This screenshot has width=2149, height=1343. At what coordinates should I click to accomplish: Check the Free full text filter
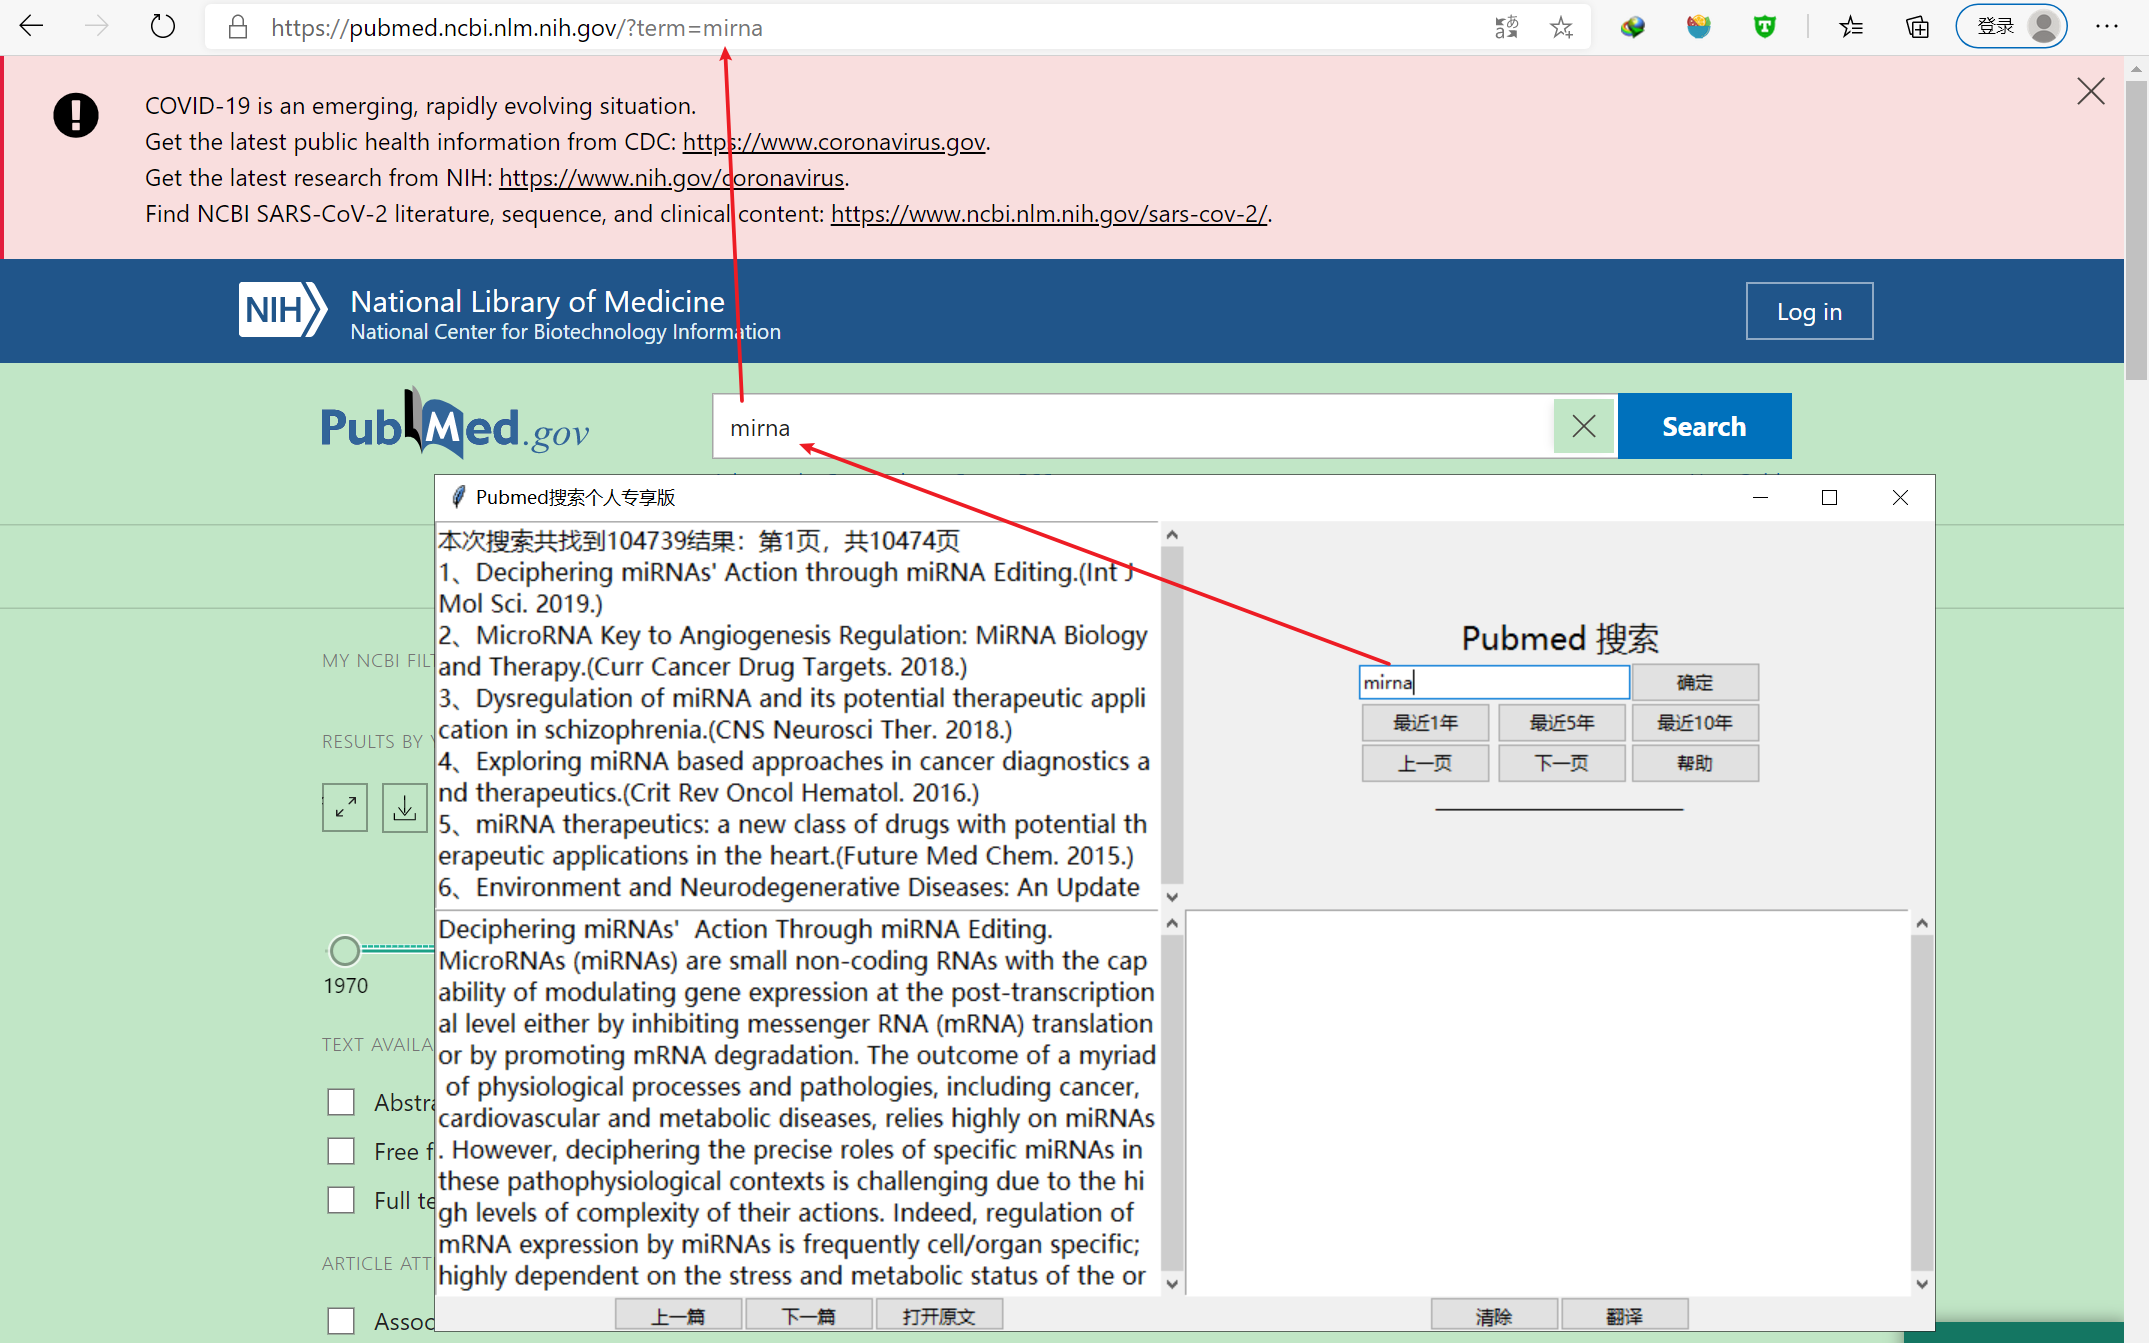point(341,1150)
